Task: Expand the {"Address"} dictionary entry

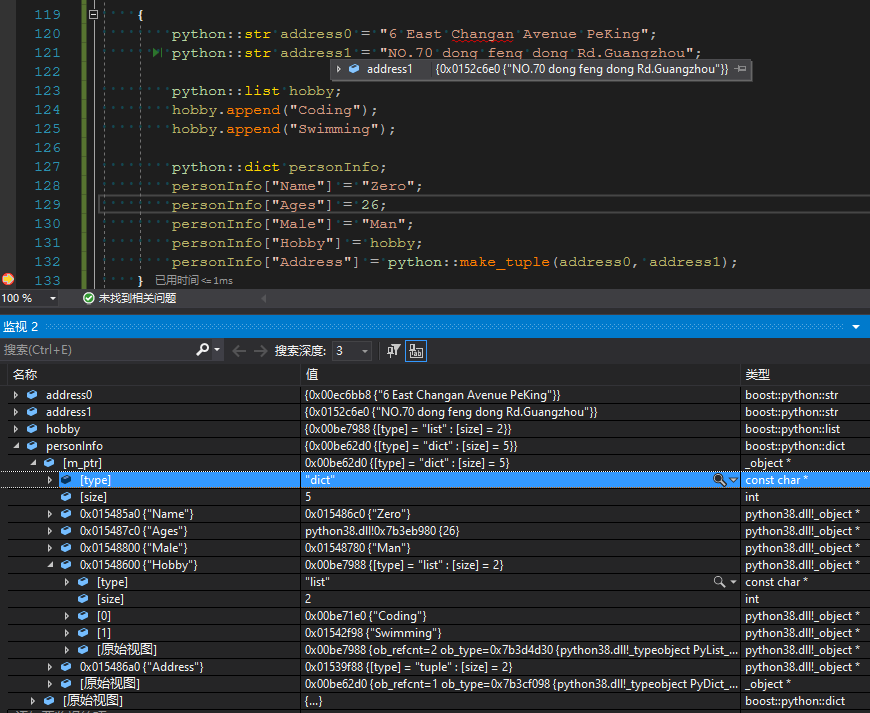Action: [49, 667]
